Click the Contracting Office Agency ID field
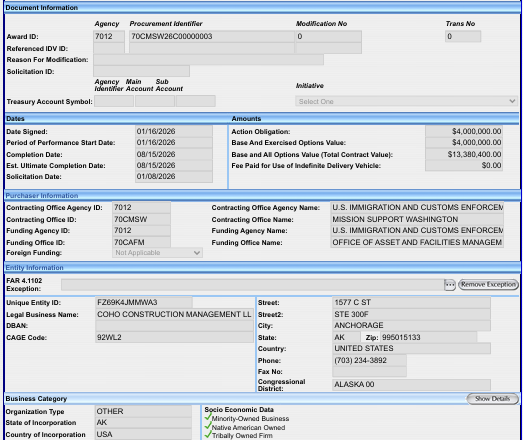 click(141, 207)
